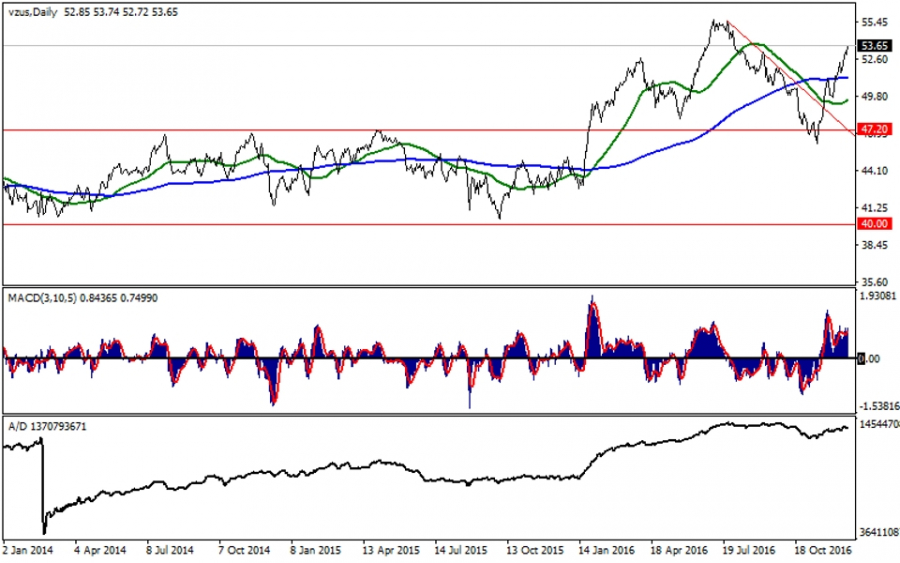This screenshot has height=563, width=900.
Task: Select the 1.93081 MACD scale value
Action: click(x=878, y=298)
